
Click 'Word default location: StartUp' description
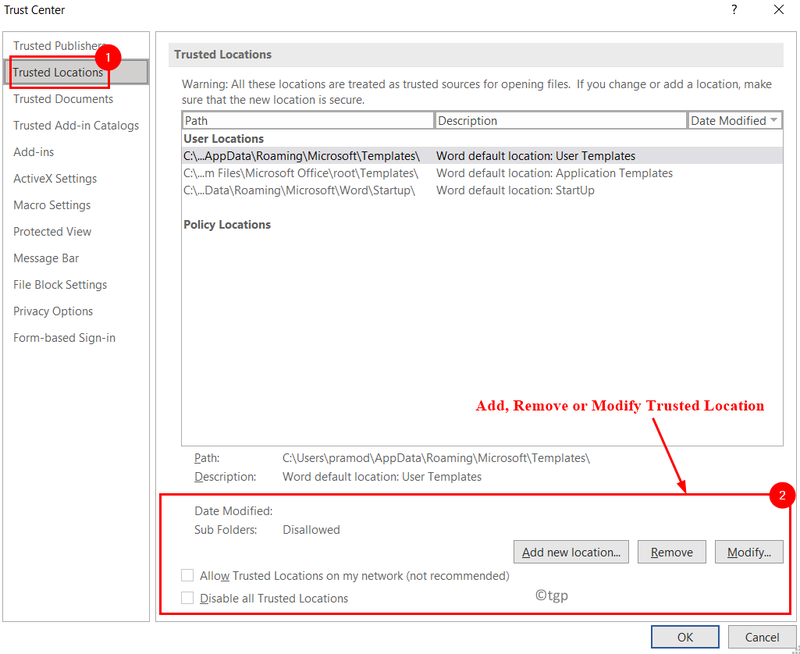(515, 190)
